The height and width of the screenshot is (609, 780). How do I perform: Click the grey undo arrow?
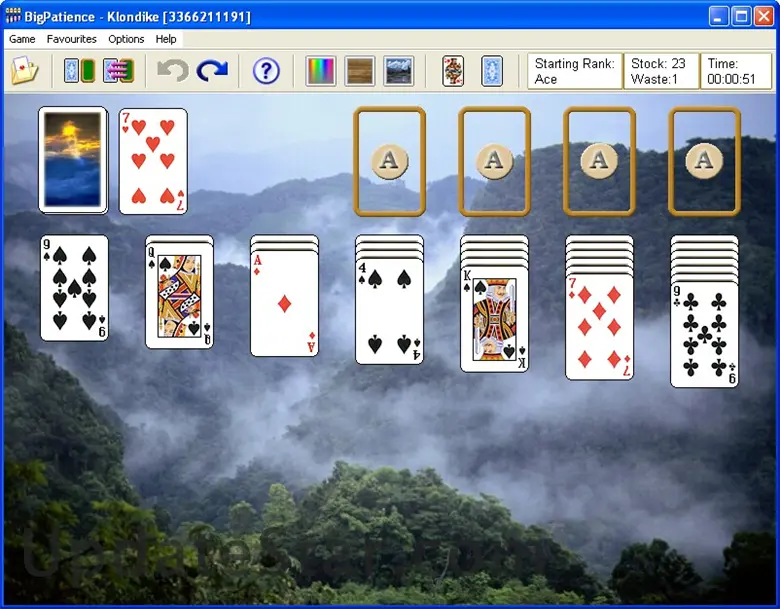(x=173, y=71)
